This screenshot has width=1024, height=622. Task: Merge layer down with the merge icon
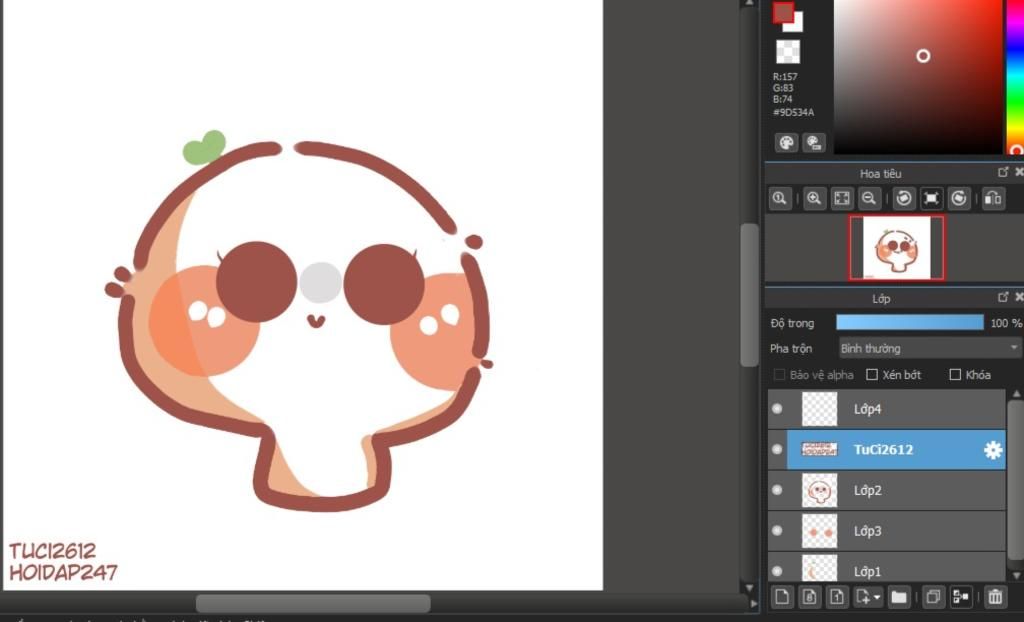(x=961, y=597)
